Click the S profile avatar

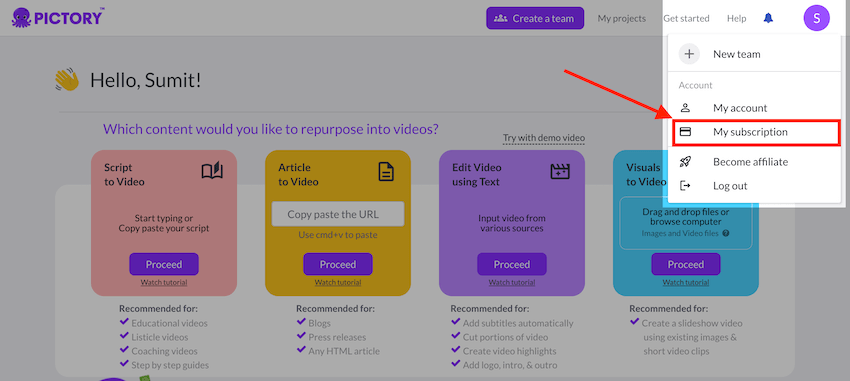pos(816,18)
